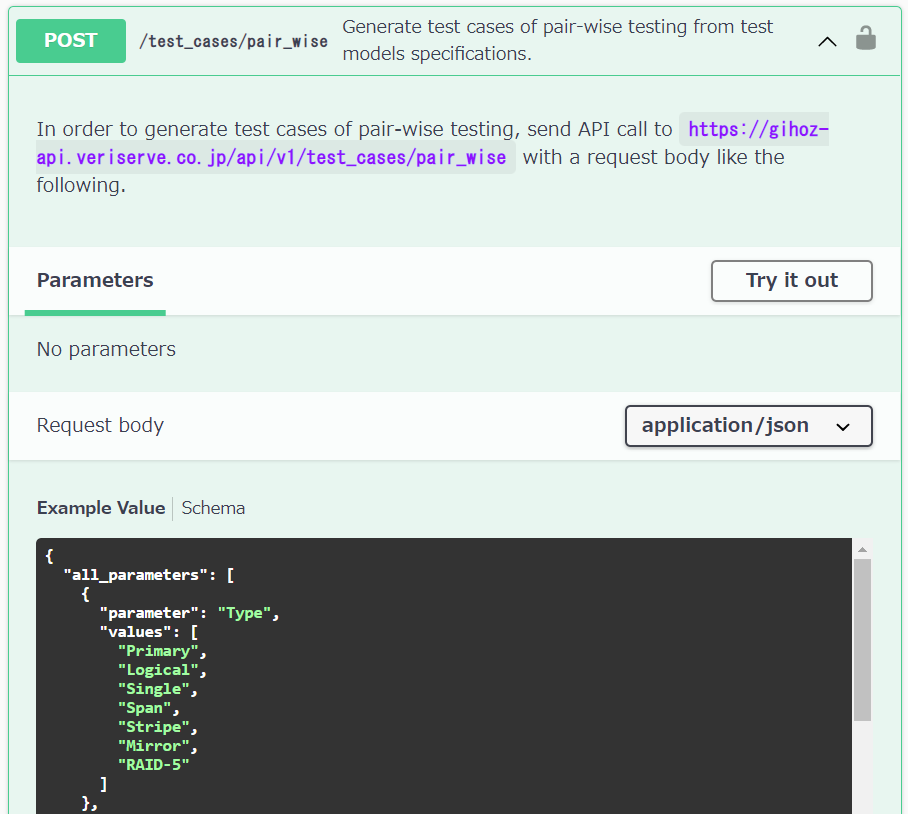Click the No parameters text

tap(106, 350)
